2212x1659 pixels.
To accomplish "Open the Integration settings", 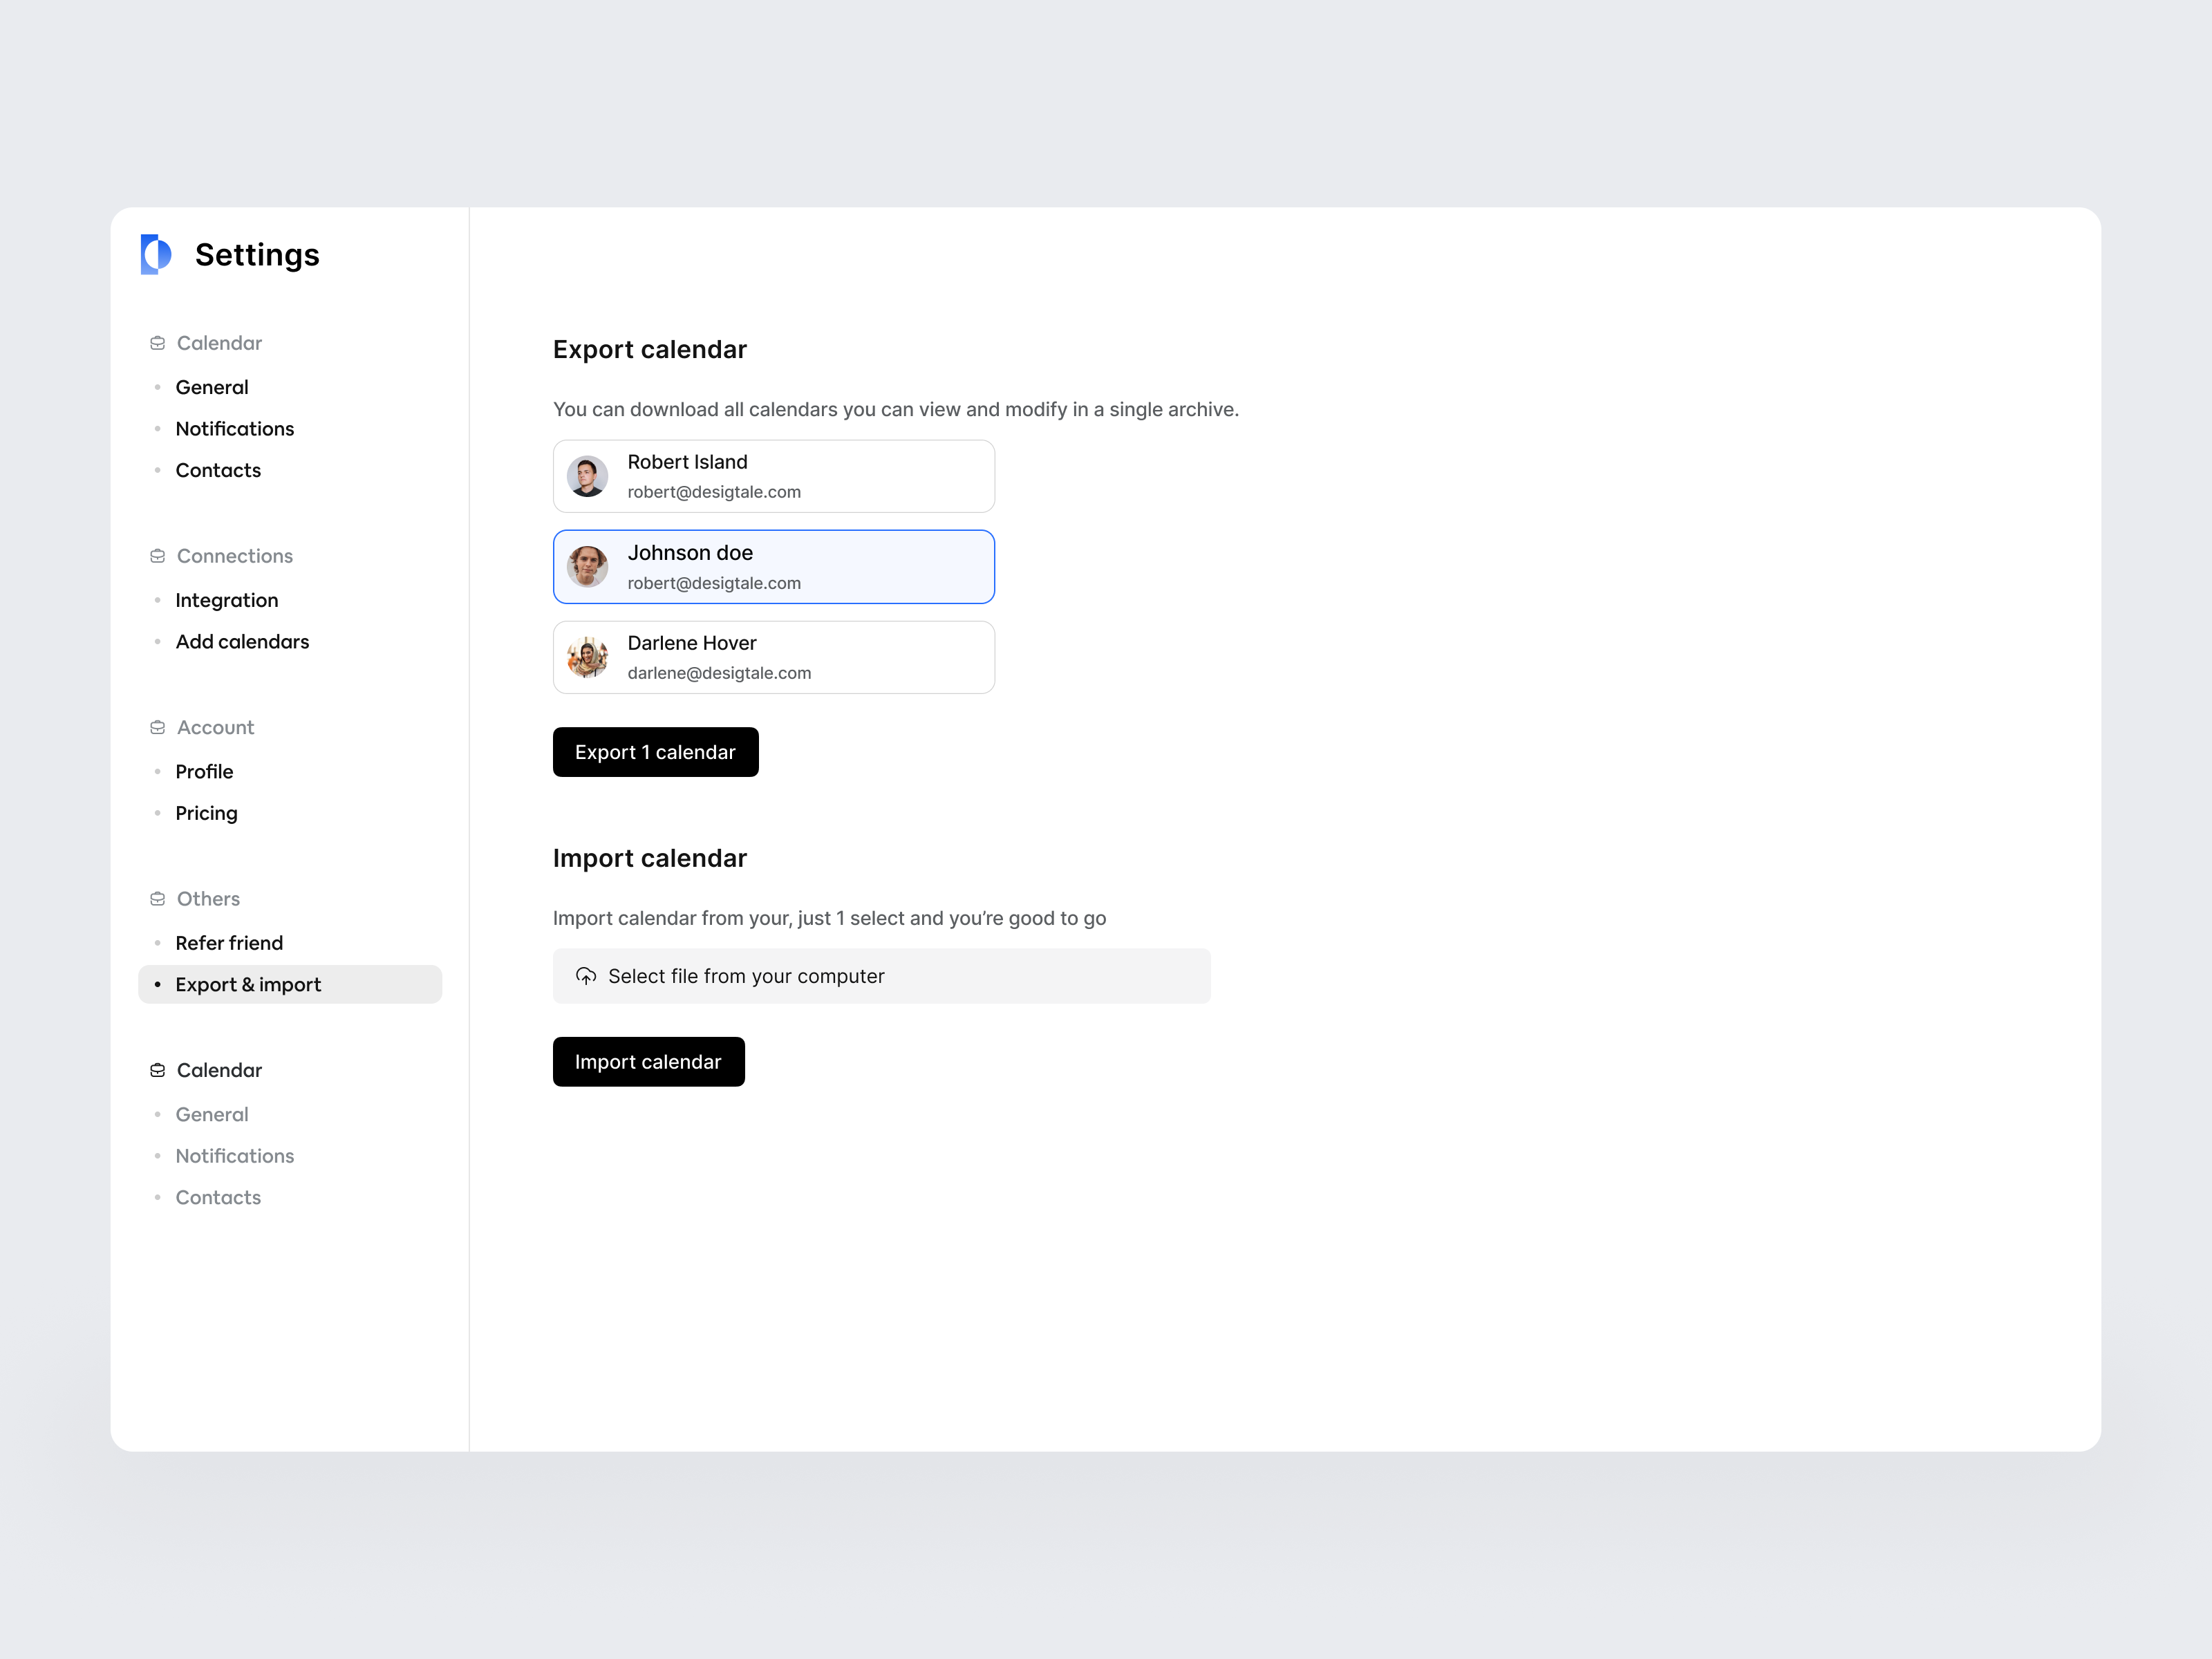I will tap(227, 600).
